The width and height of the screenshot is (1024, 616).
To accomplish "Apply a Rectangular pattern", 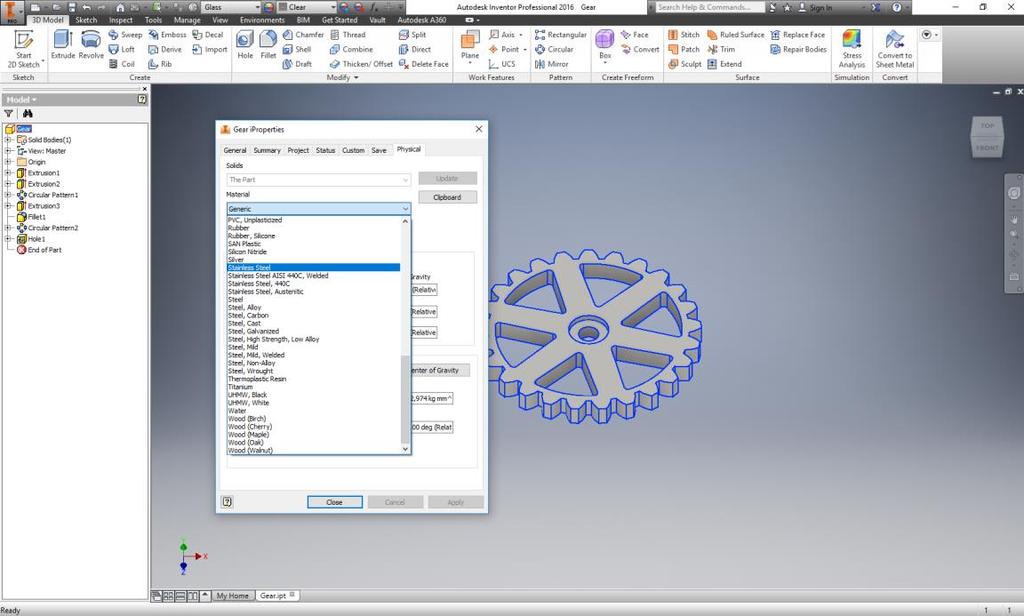I will [560, 35].
